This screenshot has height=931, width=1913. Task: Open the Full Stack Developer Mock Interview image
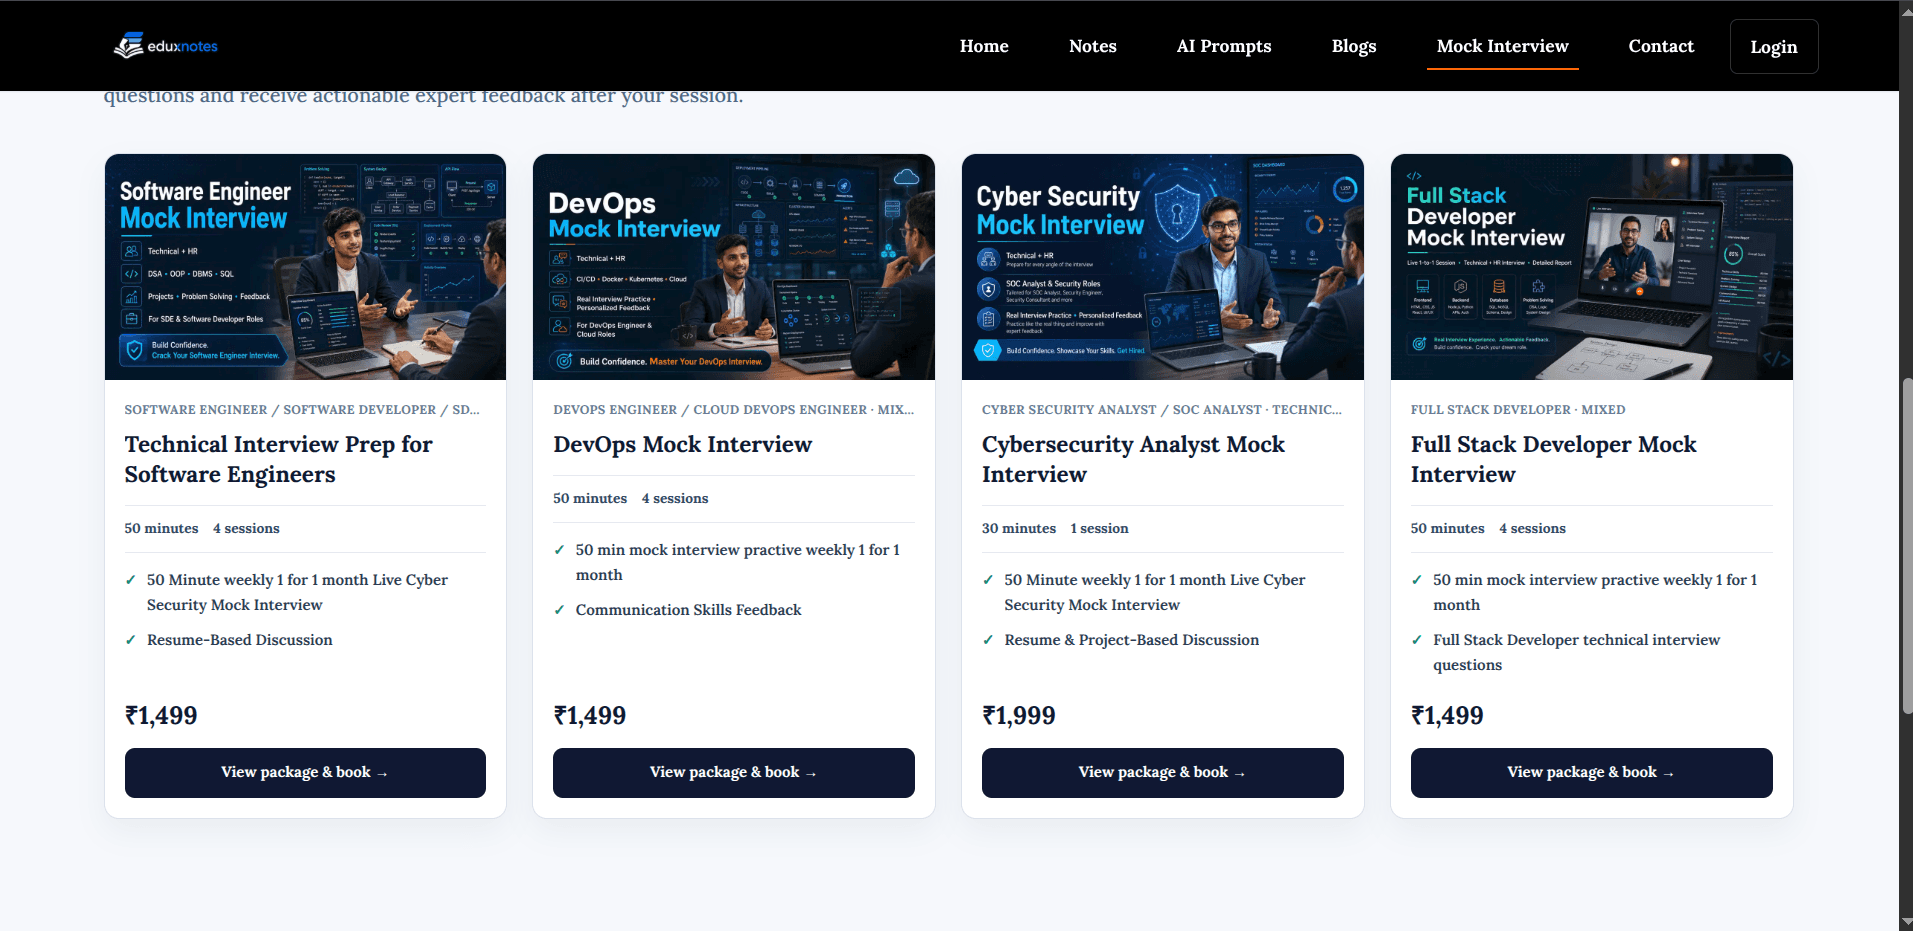pyautogui.click(x=1592, y=267)
